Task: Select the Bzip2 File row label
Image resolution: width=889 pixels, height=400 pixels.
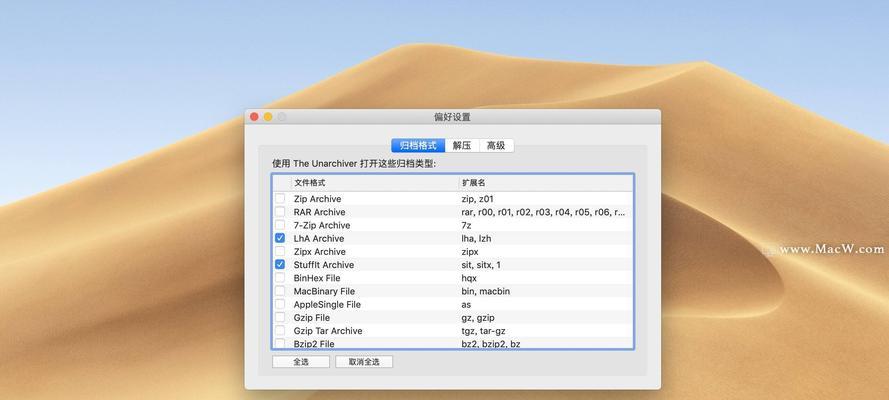Action: pyautogui.click(x=314, y=344)
